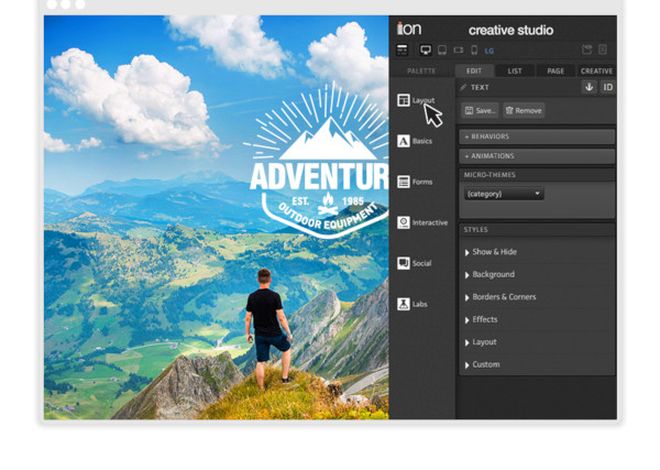
Task: Click the STYLES header
Action: click(x=537, y=230)
